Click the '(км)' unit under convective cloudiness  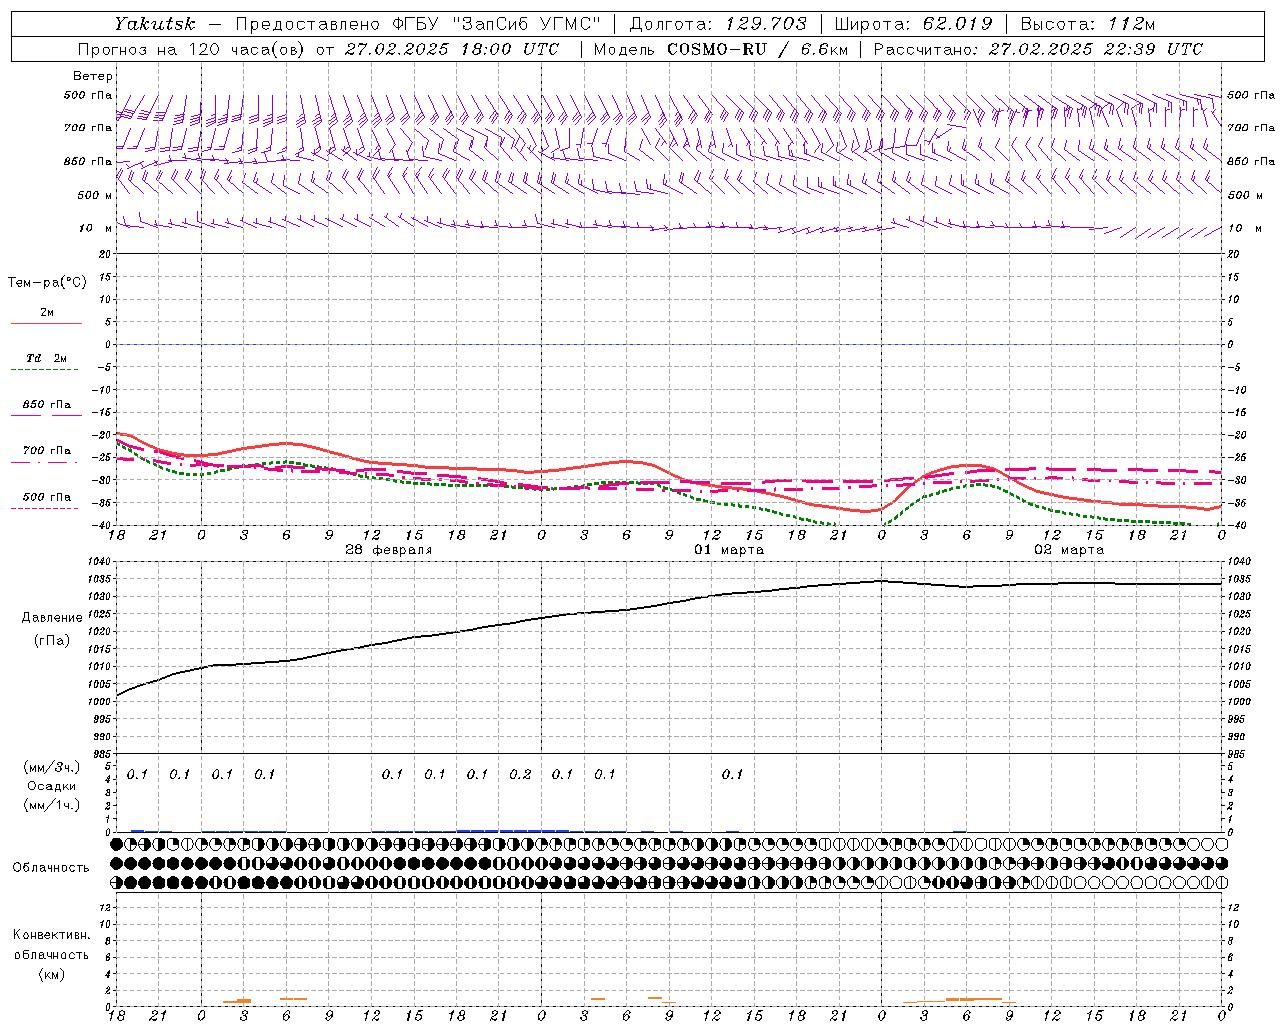click(x=52, y=974)
